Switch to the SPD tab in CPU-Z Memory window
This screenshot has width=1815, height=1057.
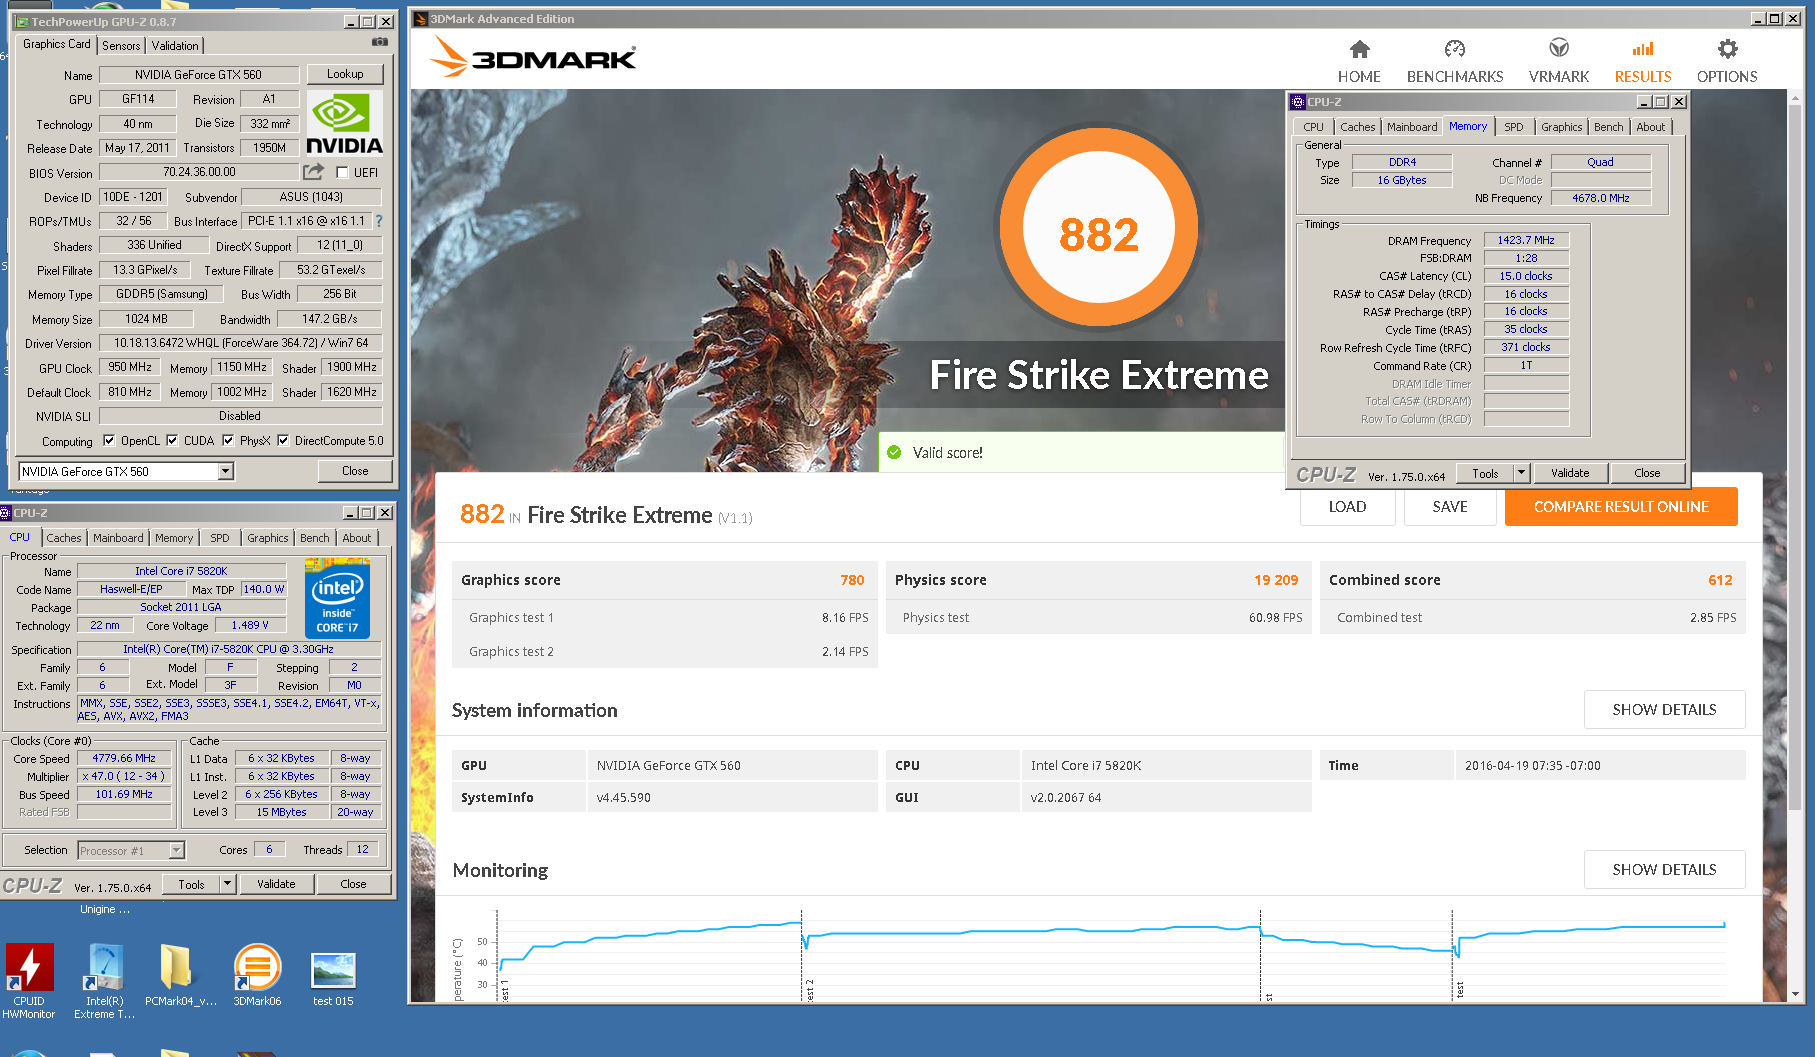coord(1514,126)
